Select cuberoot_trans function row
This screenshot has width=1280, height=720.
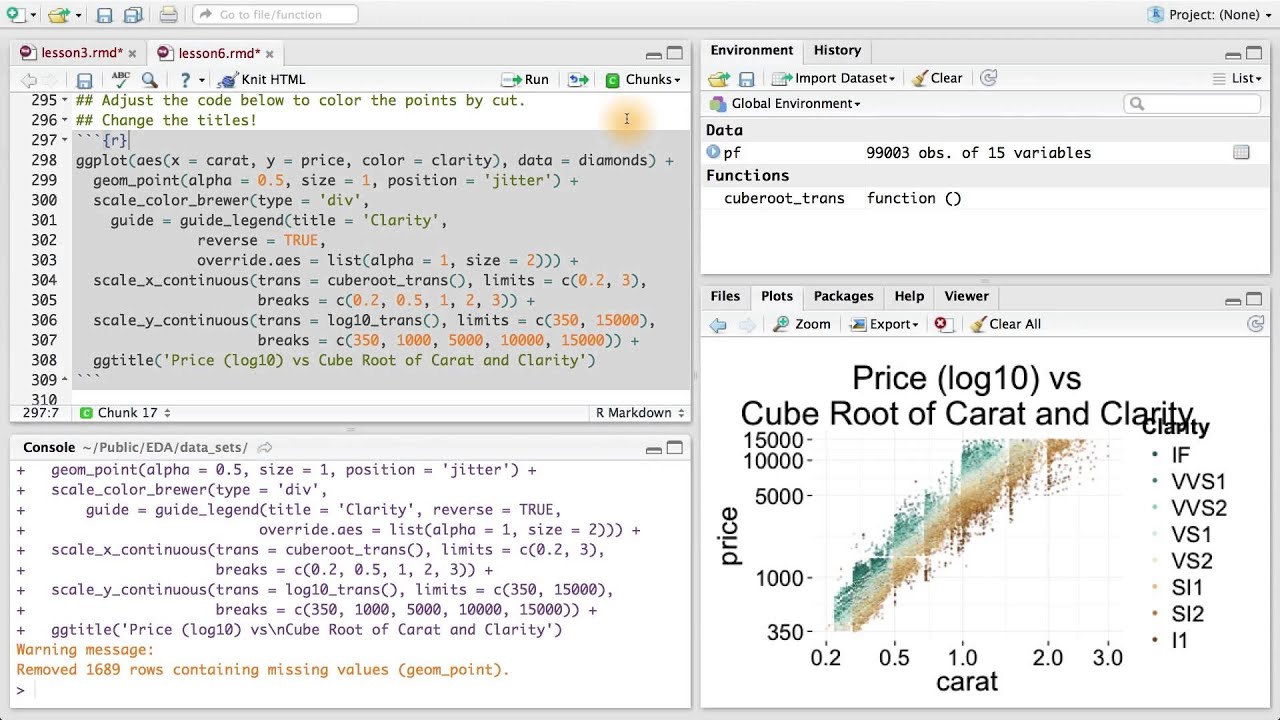pos(985,198)
